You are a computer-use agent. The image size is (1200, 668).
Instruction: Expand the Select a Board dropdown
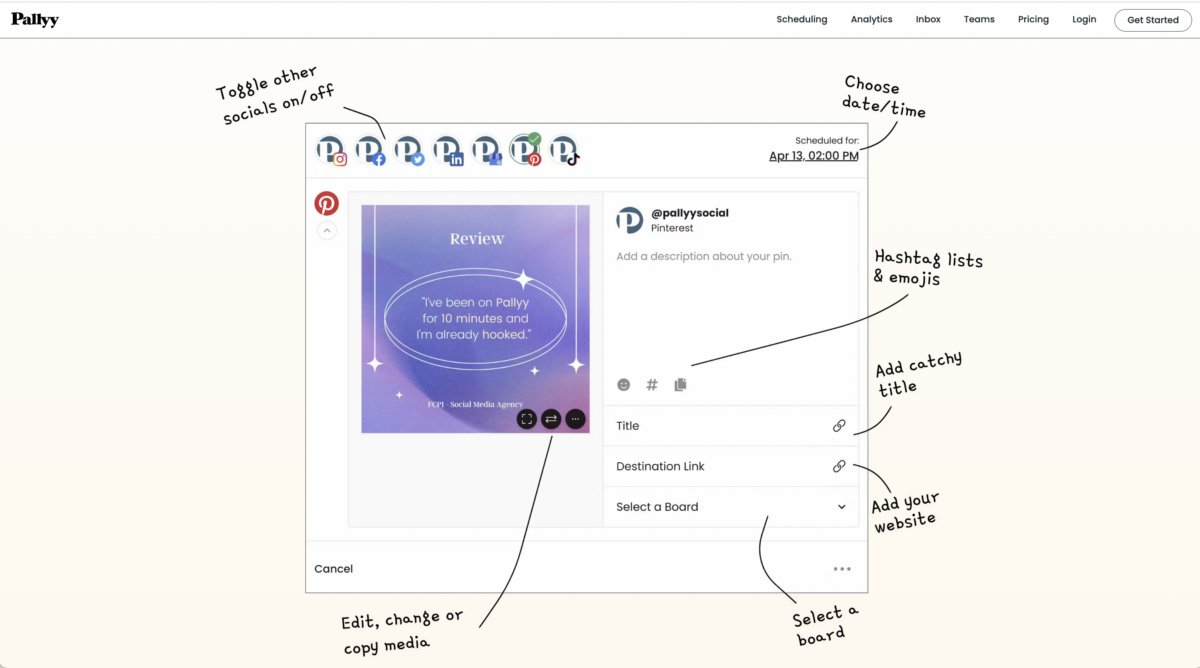[841, 507]
